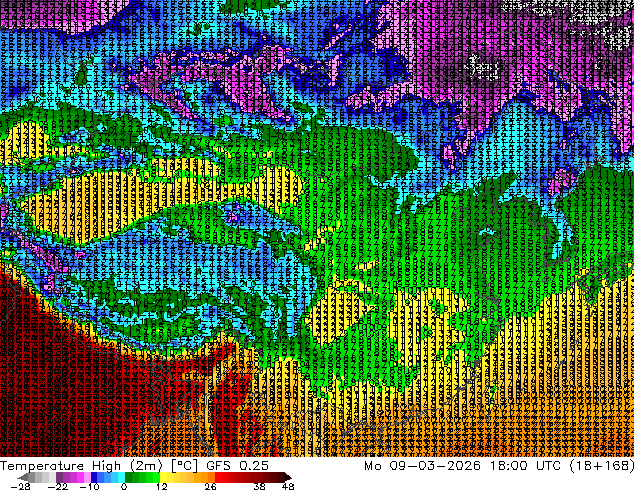Screen dimensions: 634x490
Task: Click the '0' value on the legend
Action: pyautogui.click(x=124, y=486)
